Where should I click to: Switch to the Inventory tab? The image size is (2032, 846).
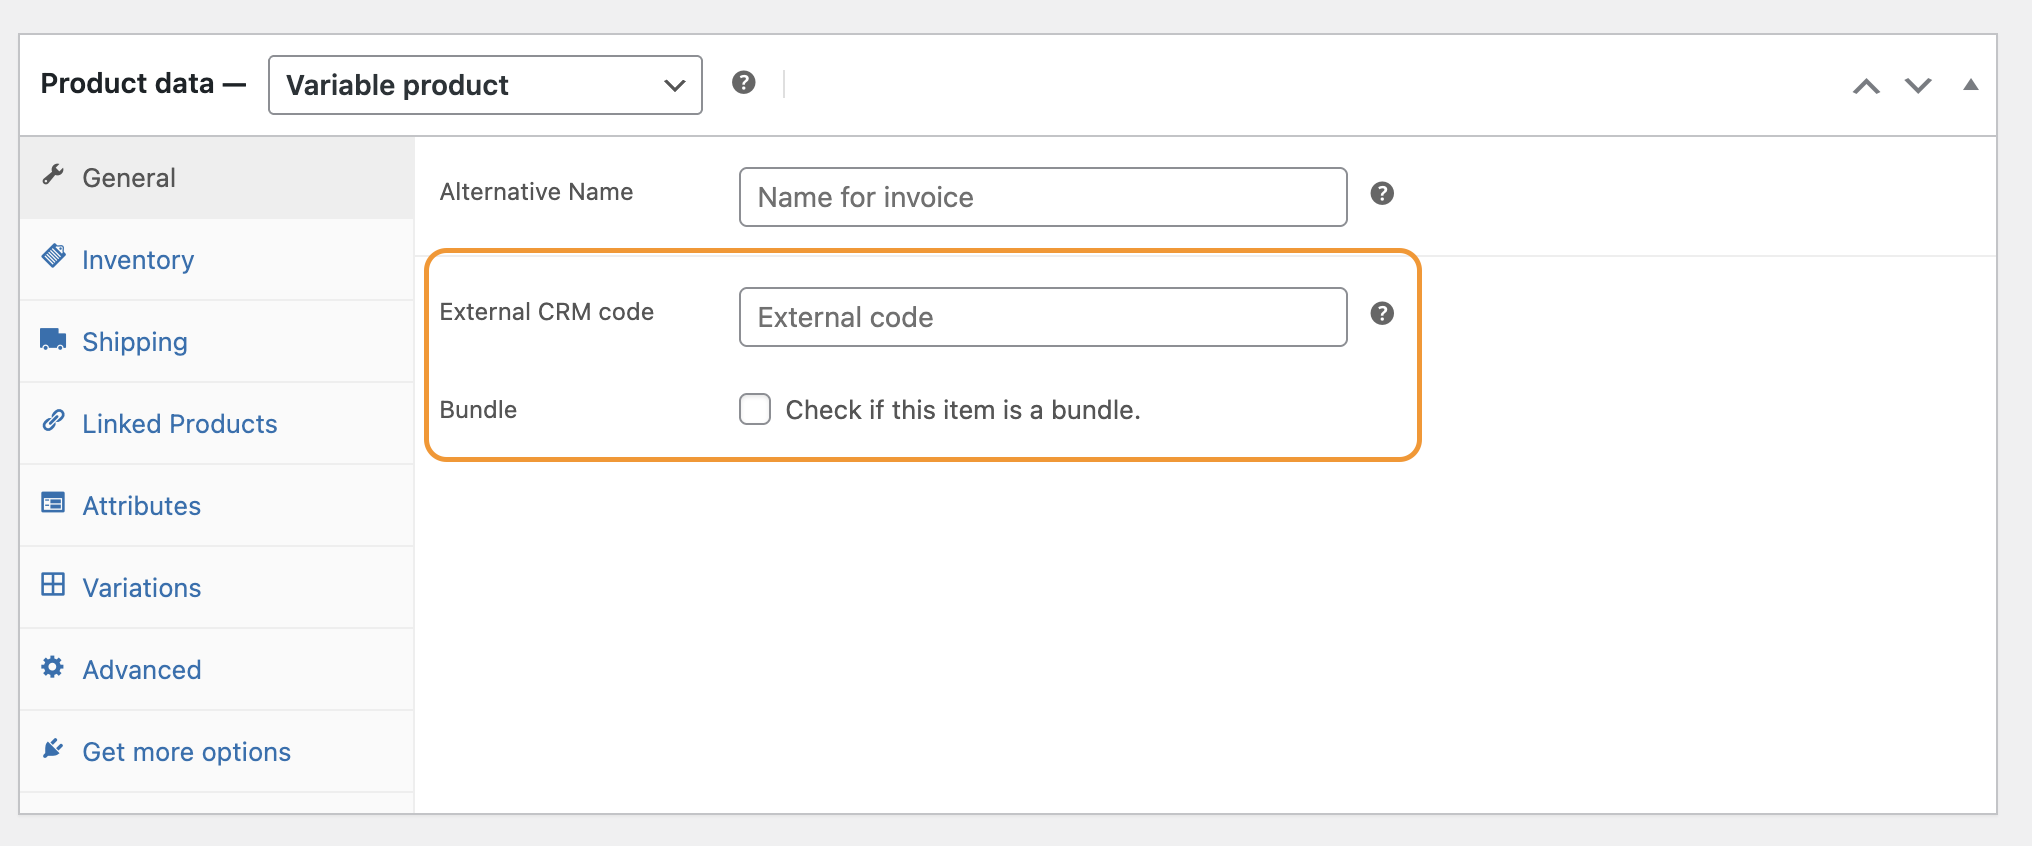pyautogui.click(x=138, y=260)
